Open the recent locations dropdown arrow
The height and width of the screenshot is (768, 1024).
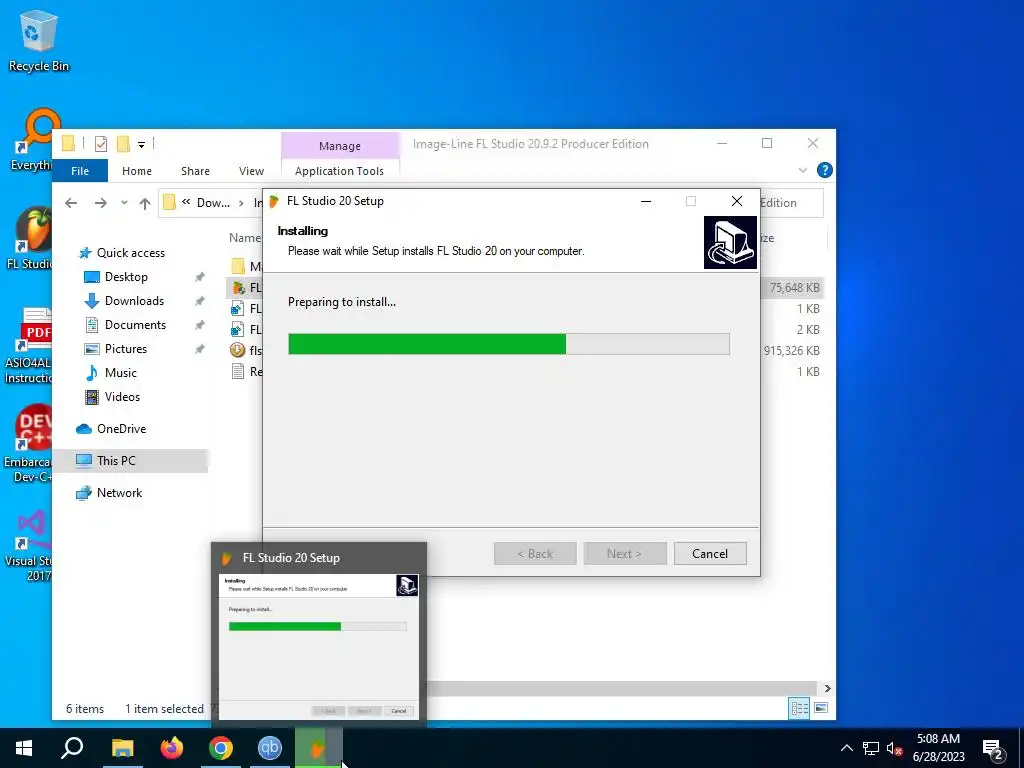[124, 203]
